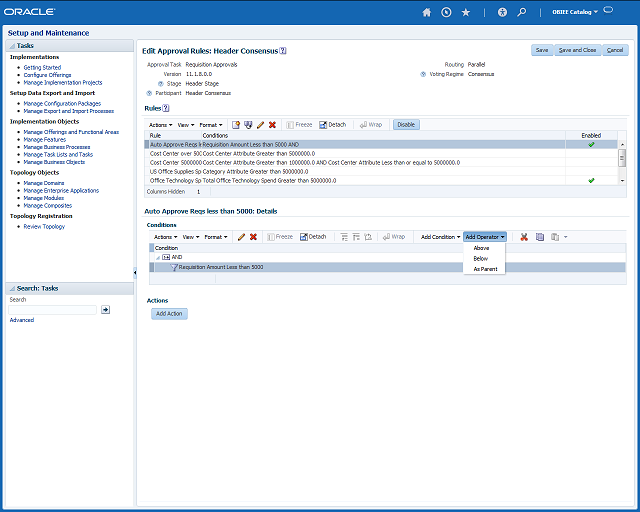Collapse the AND node in Conditions
The height and width of the screenshot is (512, 640).
click(x=158, y=258)
